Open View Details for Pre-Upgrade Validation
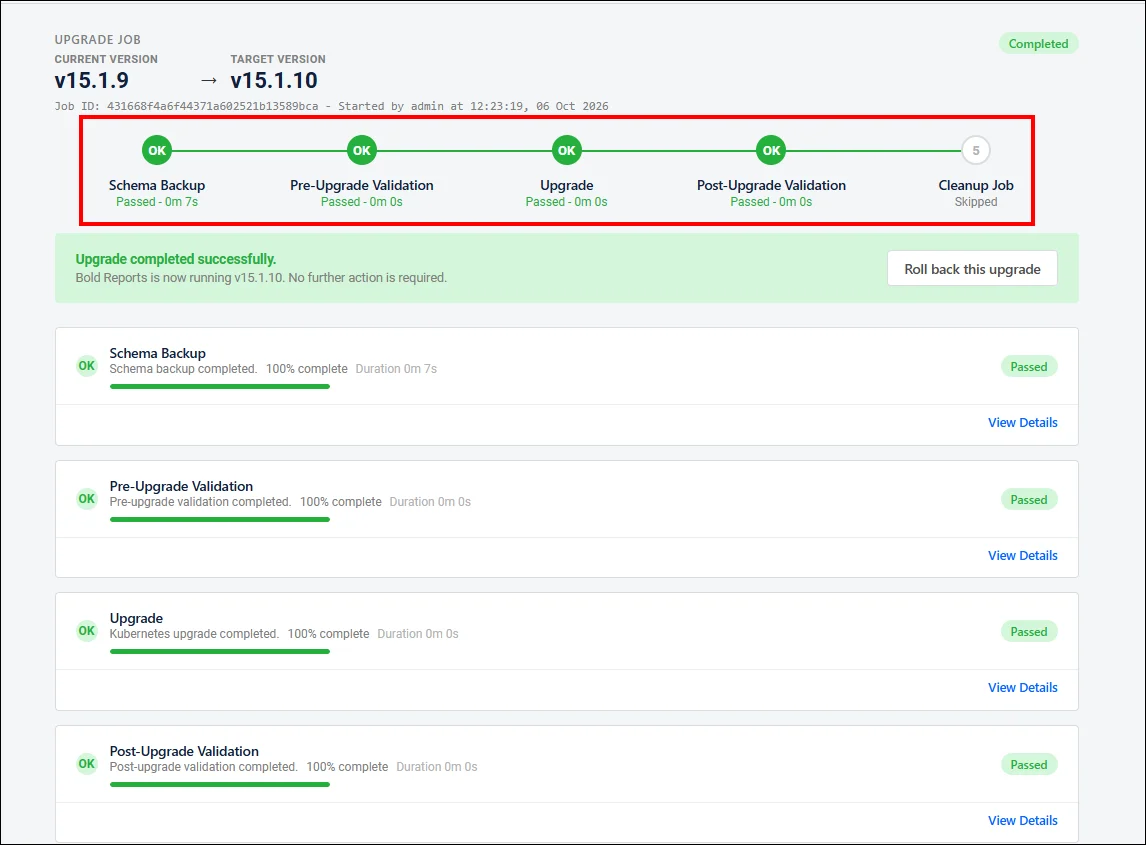Viewport: 1146px width, 845px height. 1022,556
